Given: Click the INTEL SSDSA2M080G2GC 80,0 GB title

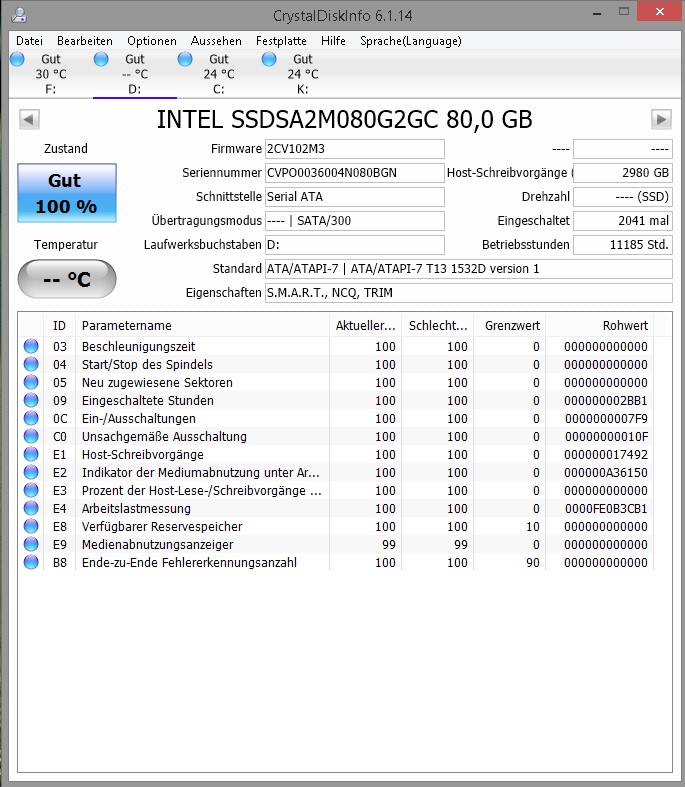Looking at the screenshot, I should pyautogui.click(x=344, y=120).
